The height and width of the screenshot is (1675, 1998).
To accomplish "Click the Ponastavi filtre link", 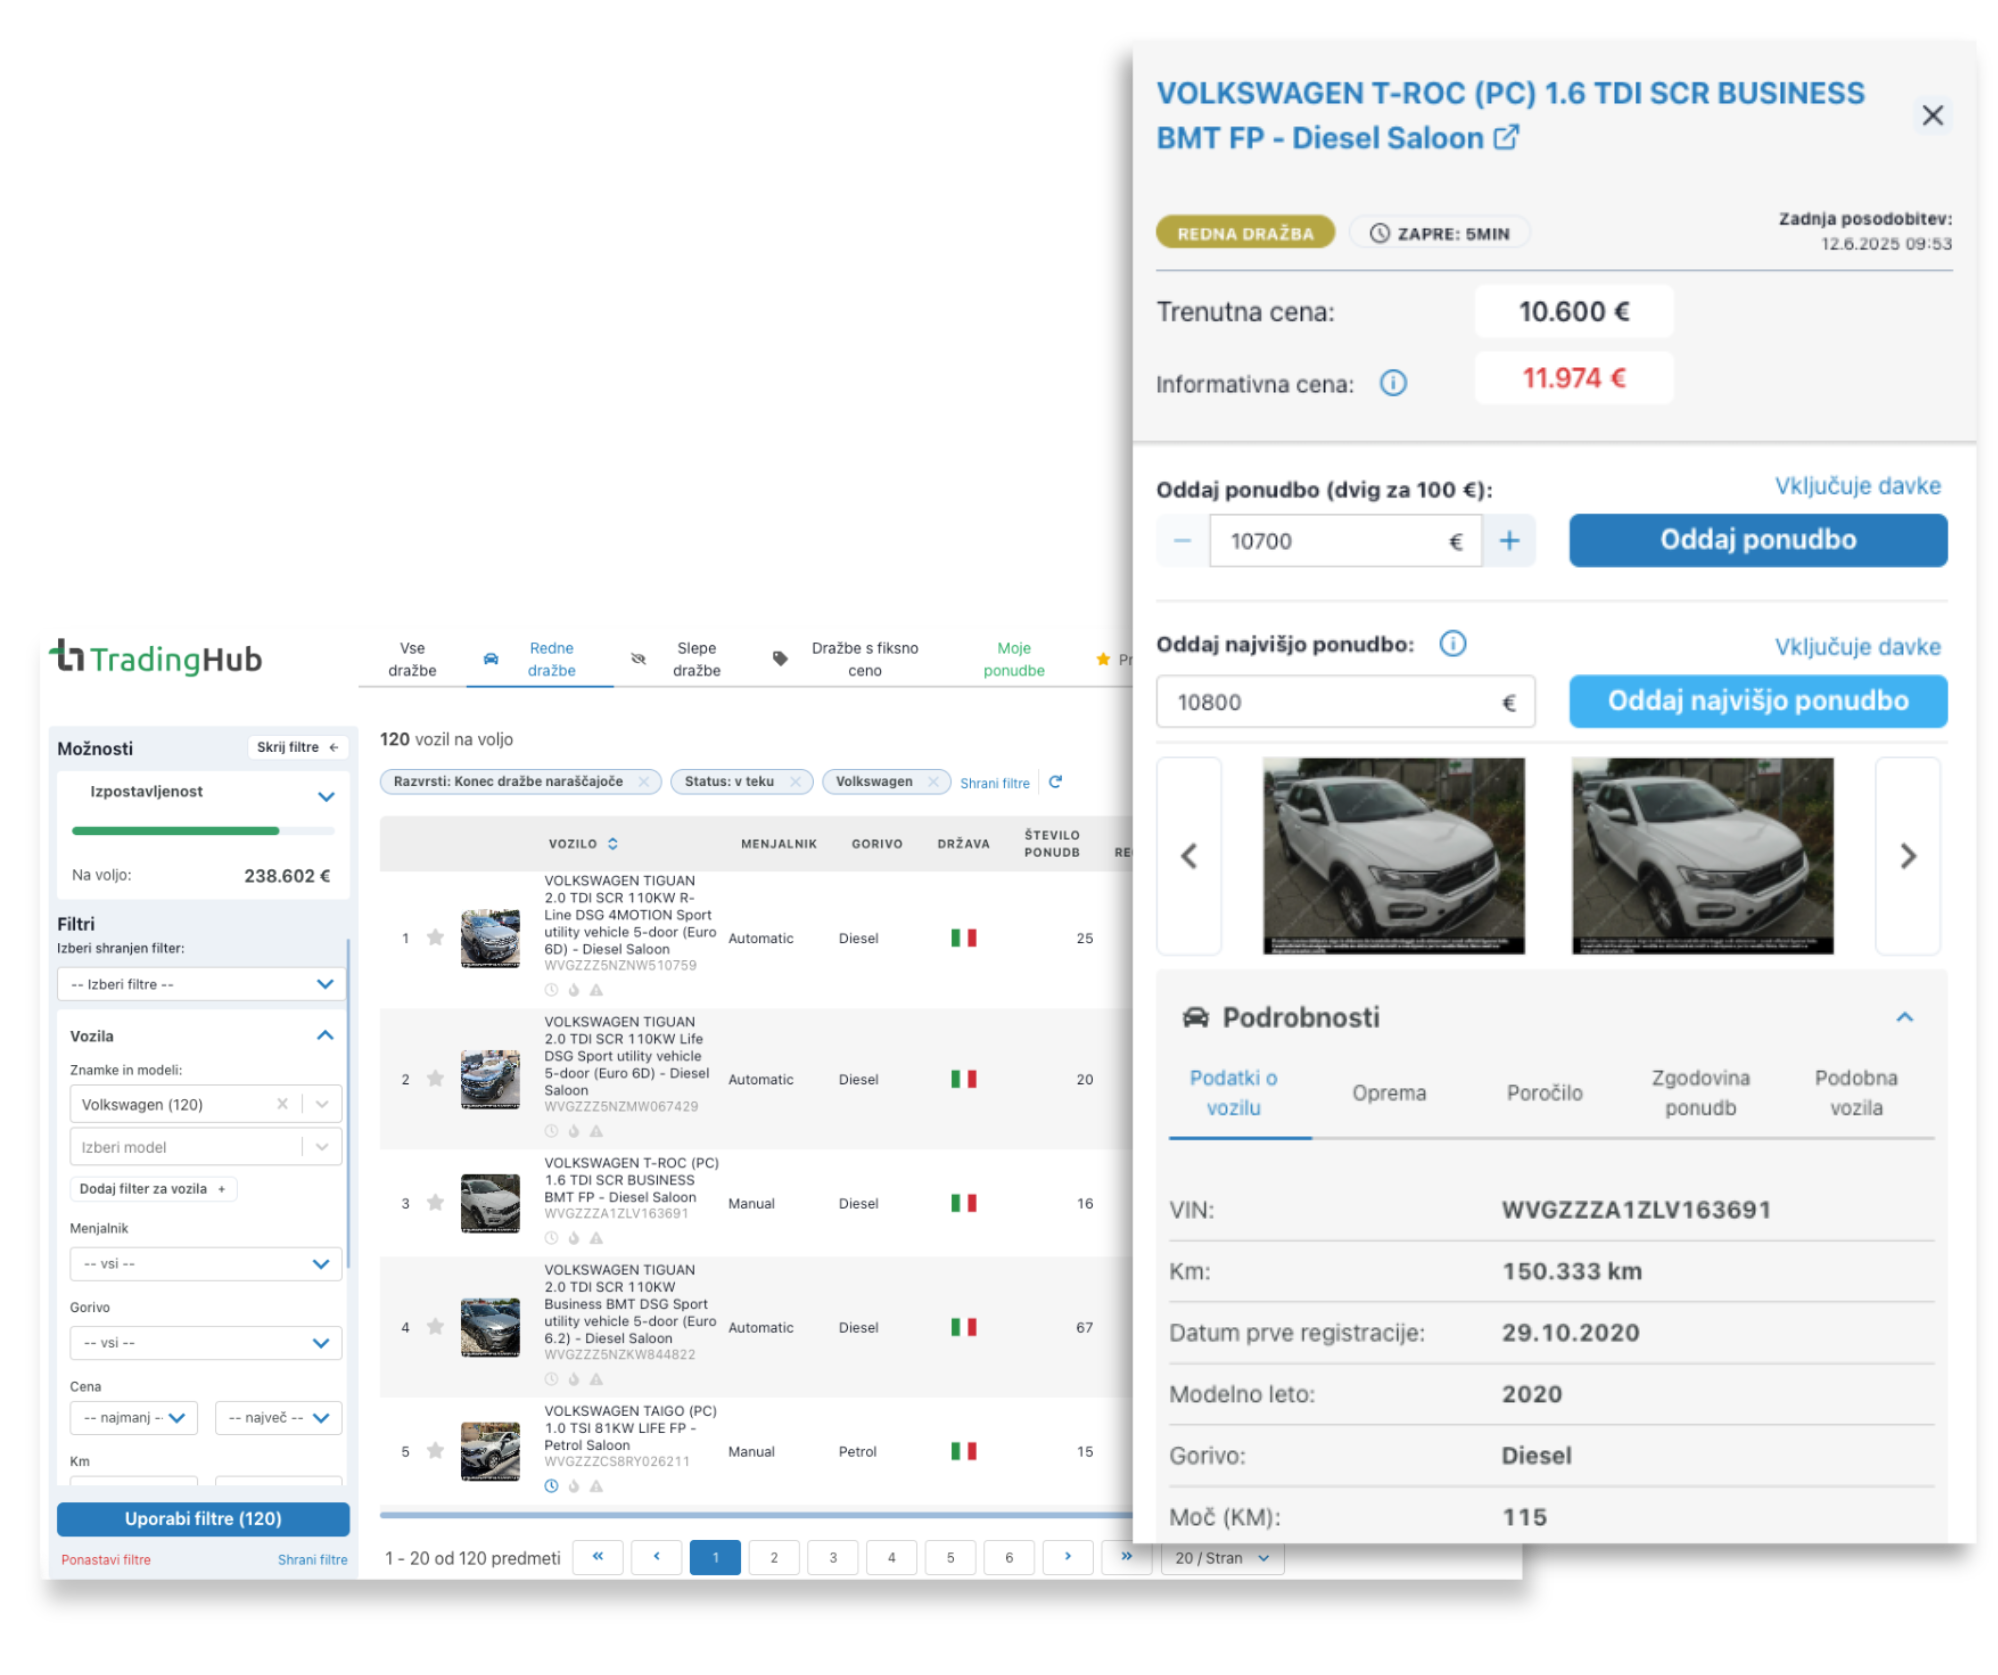I will click(x=106, y=1560).
